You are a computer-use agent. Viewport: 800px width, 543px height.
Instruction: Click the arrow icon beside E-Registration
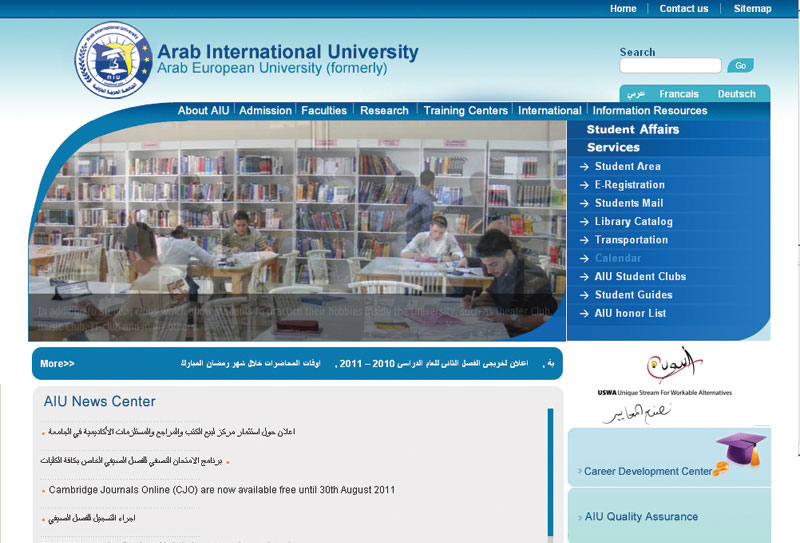pos(584,185)
